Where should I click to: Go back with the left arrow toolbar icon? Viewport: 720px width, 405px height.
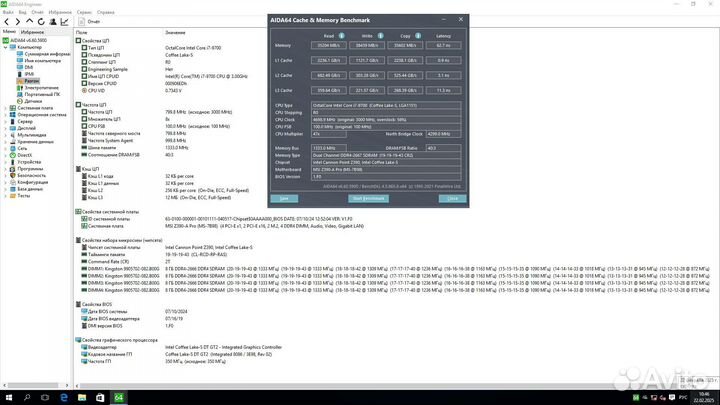[x=6, y=22]
